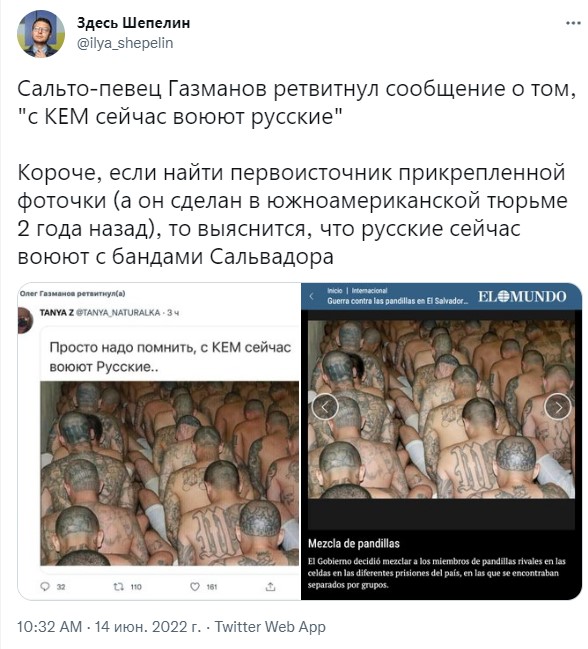
Task: Open the @ilya_shepelin handle link
Action: (x=125, y=43)
